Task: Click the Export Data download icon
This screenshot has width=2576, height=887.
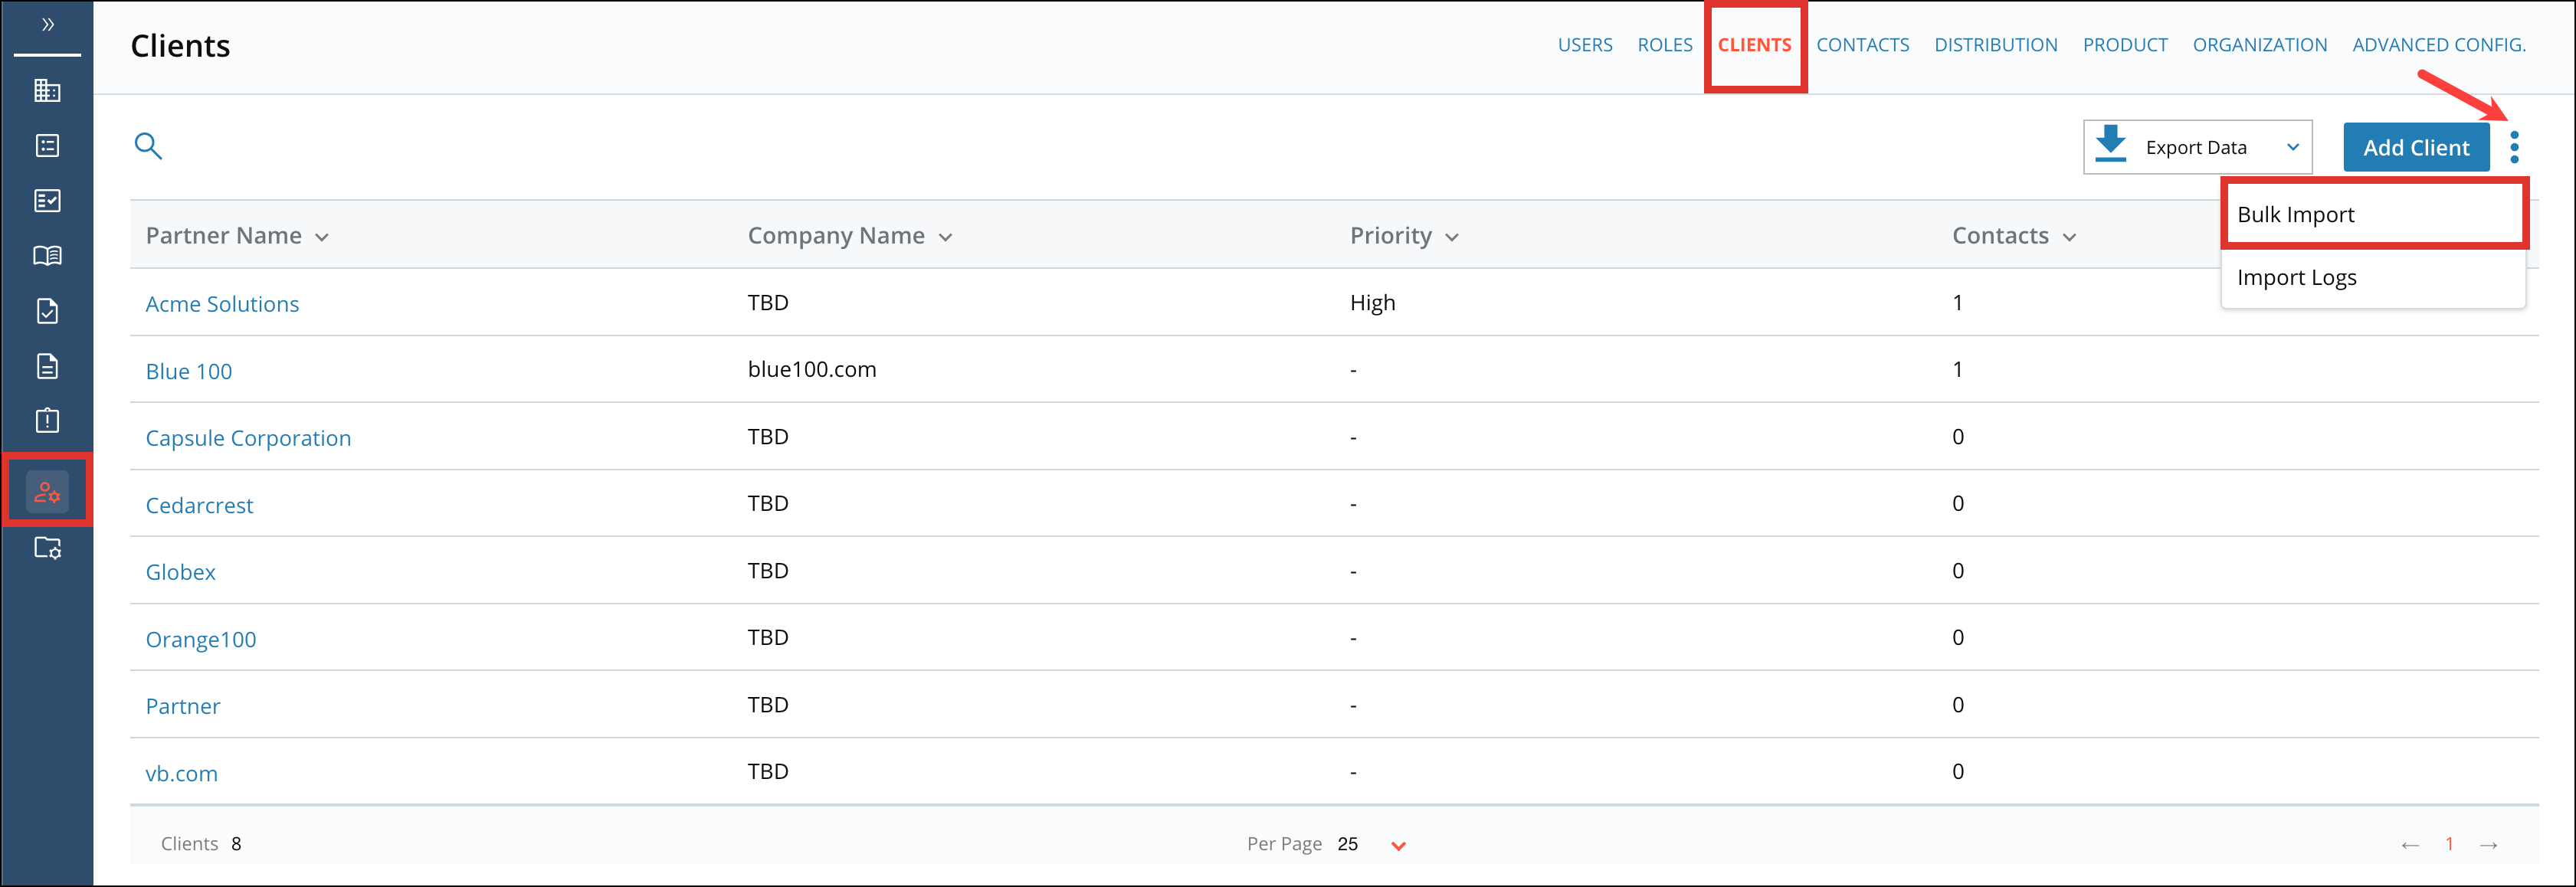Action: pyautogui.click(x=2111, y=145)
